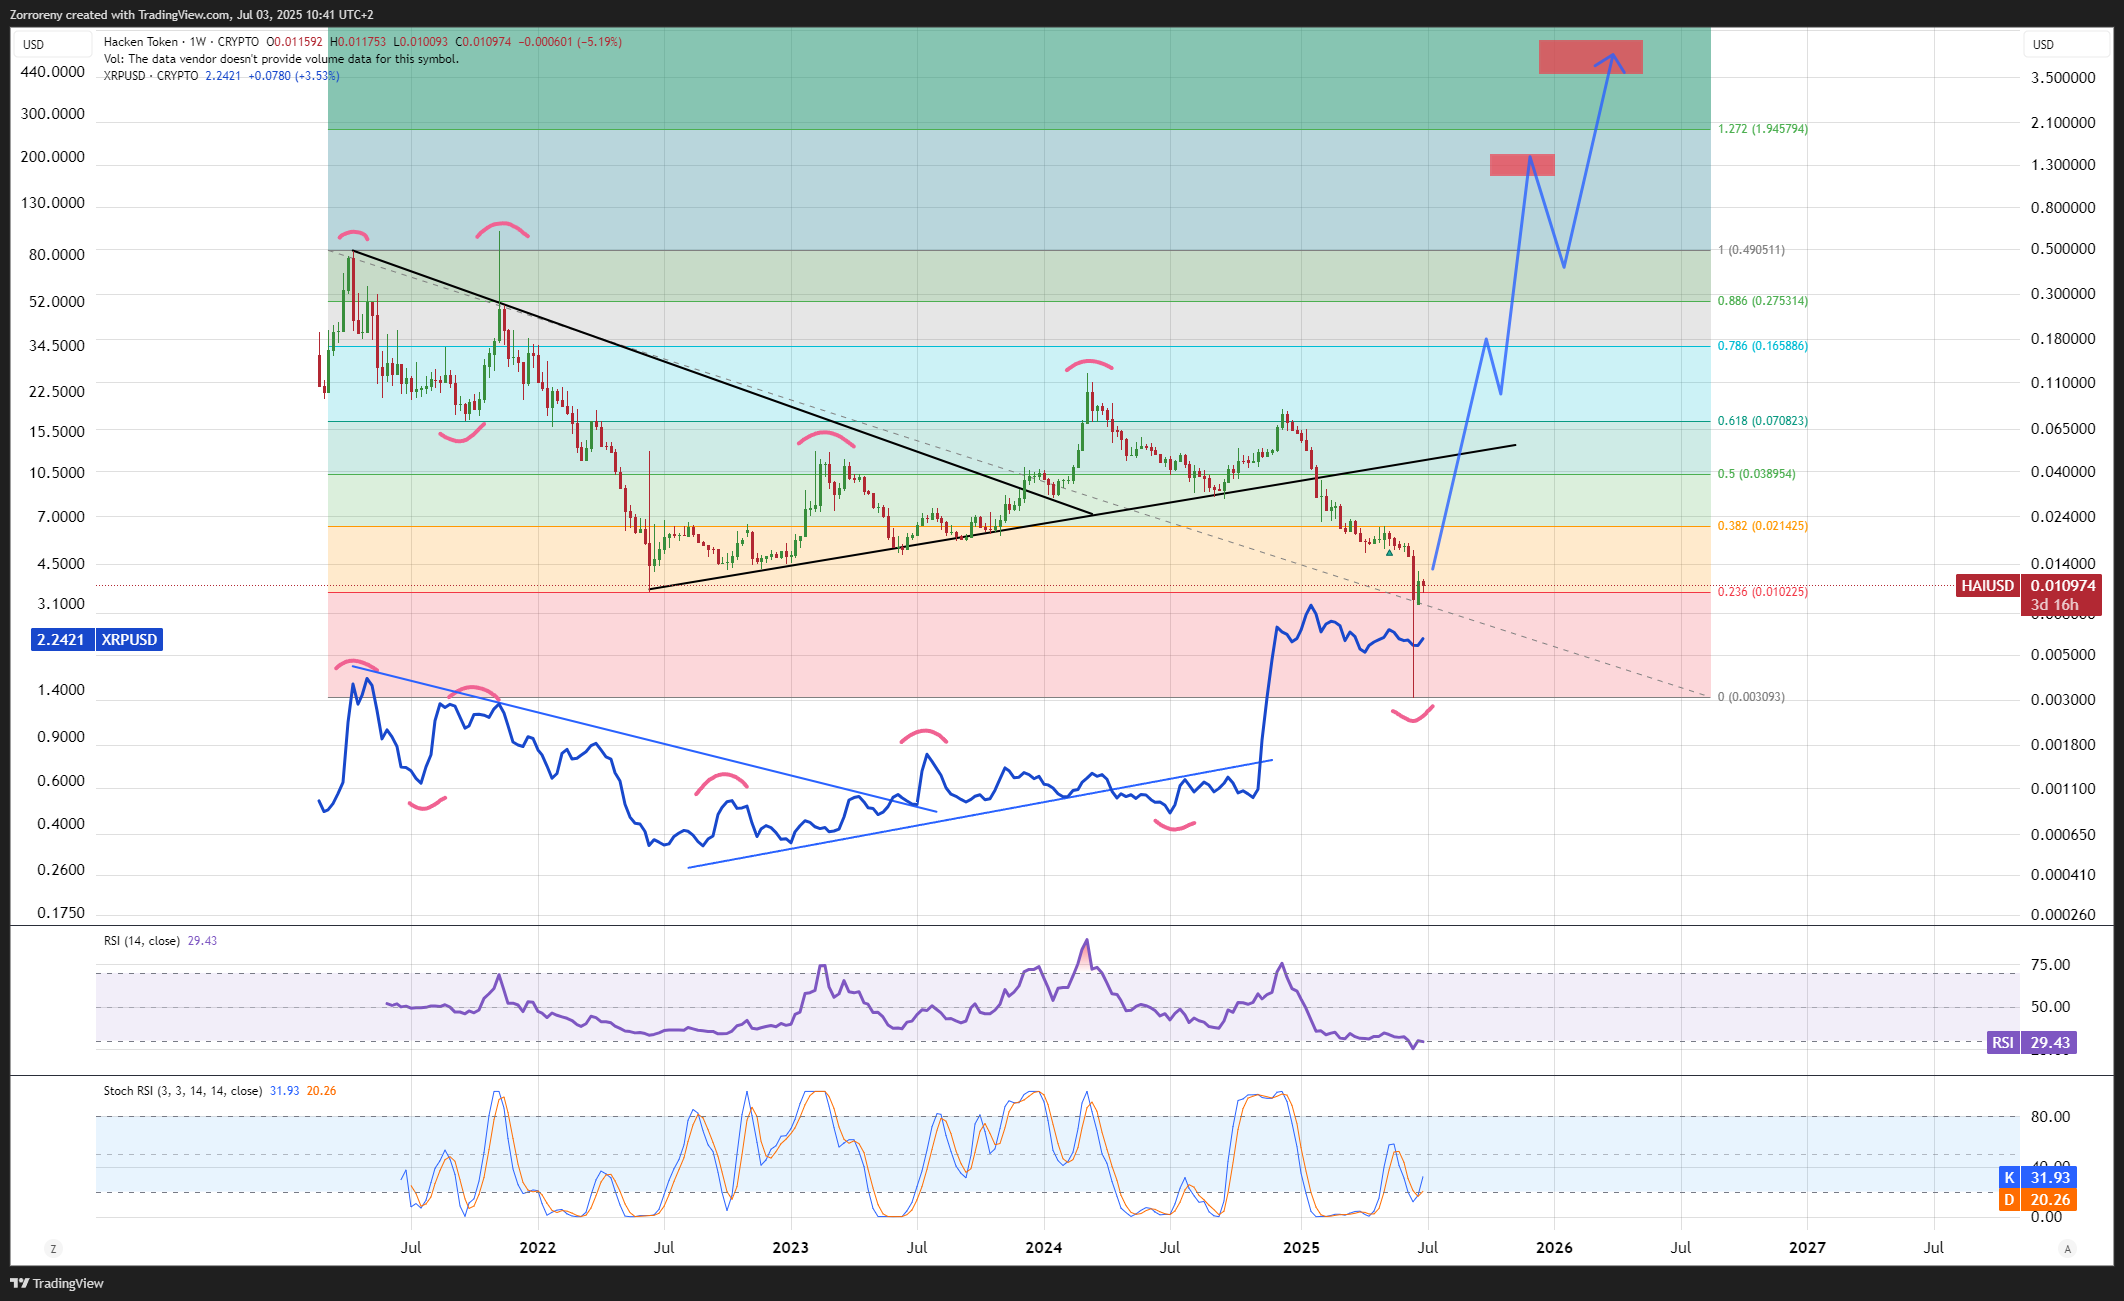Click the high value H0.011753
Screen dimensions: 2124x1301
click(358, 42)
